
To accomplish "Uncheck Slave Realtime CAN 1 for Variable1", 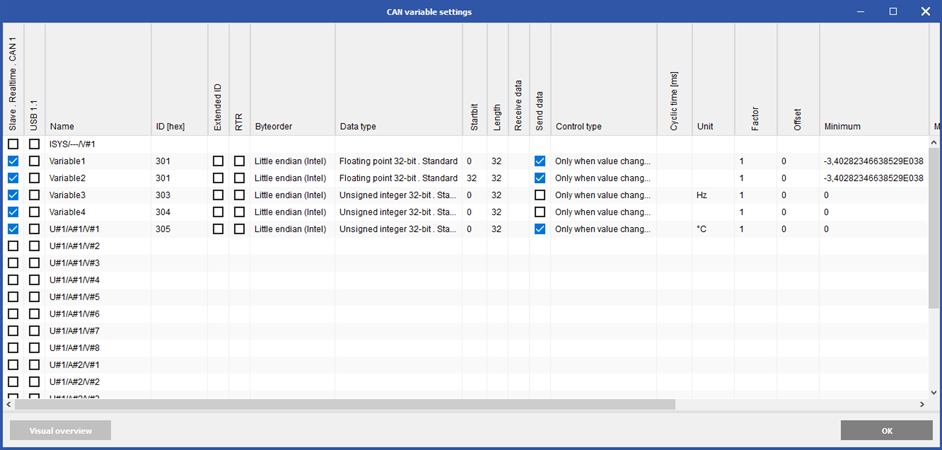I will 13,161.
